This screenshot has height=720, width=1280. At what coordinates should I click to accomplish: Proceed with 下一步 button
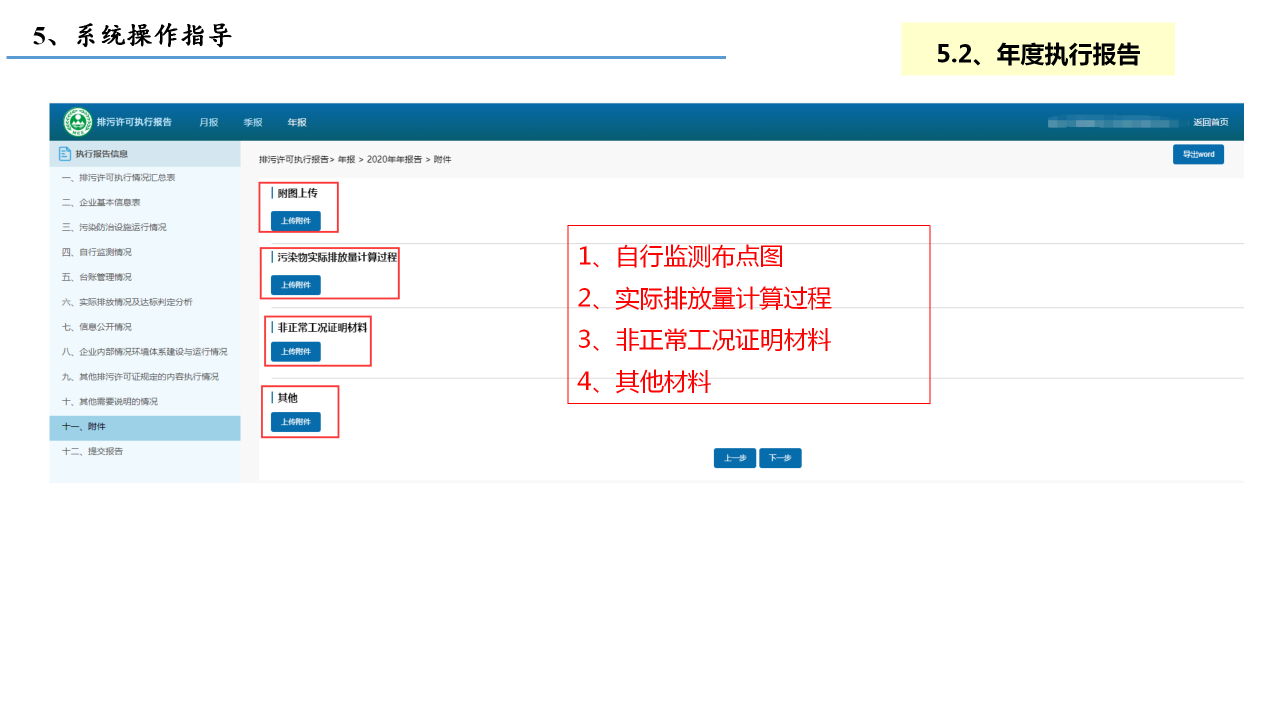tap(780, 458)
